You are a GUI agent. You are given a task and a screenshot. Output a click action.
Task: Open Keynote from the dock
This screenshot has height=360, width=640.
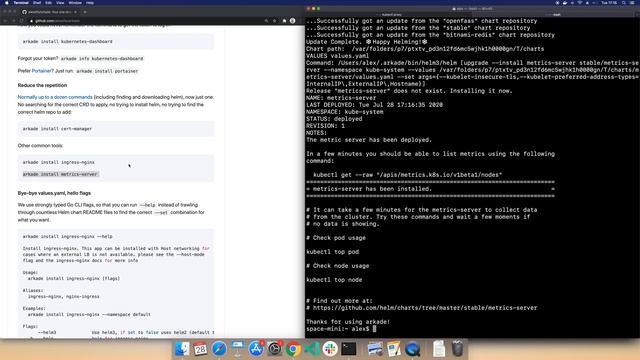click(238, 349)
